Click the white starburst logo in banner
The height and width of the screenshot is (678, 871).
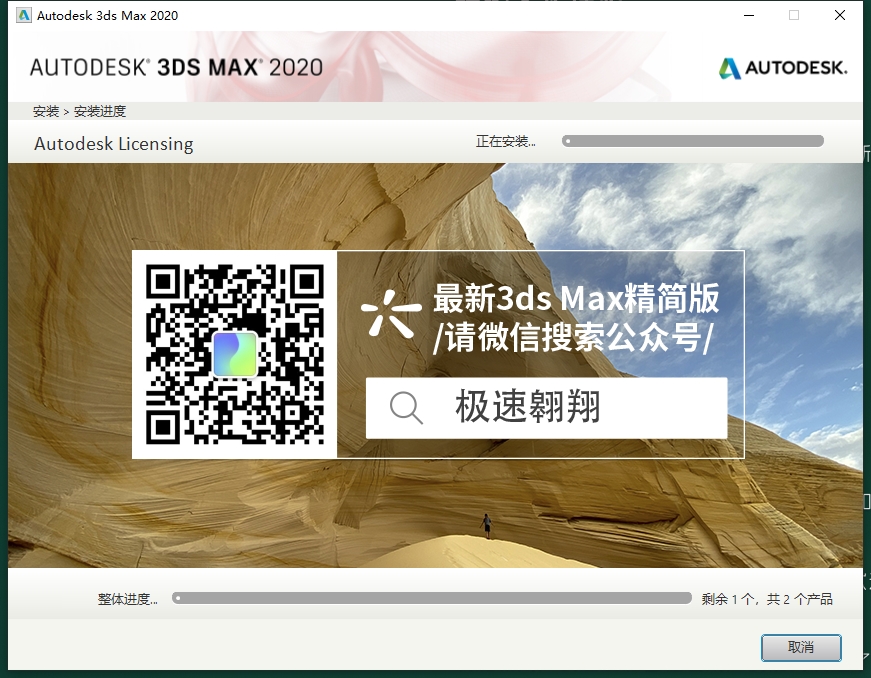tap(391, 314)
